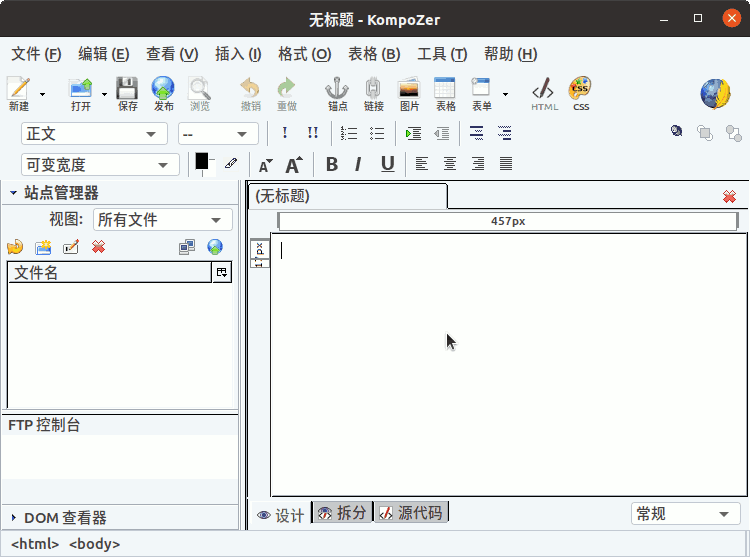The width and height of the screenshot is (750, 557).
Task: Click the definition description icon
Action: coord(505,133)
